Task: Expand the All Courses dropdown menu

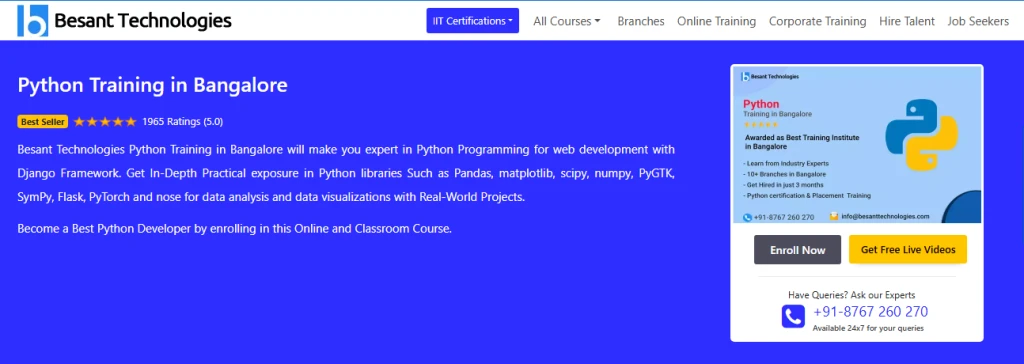Action: (x=566, y=22)
